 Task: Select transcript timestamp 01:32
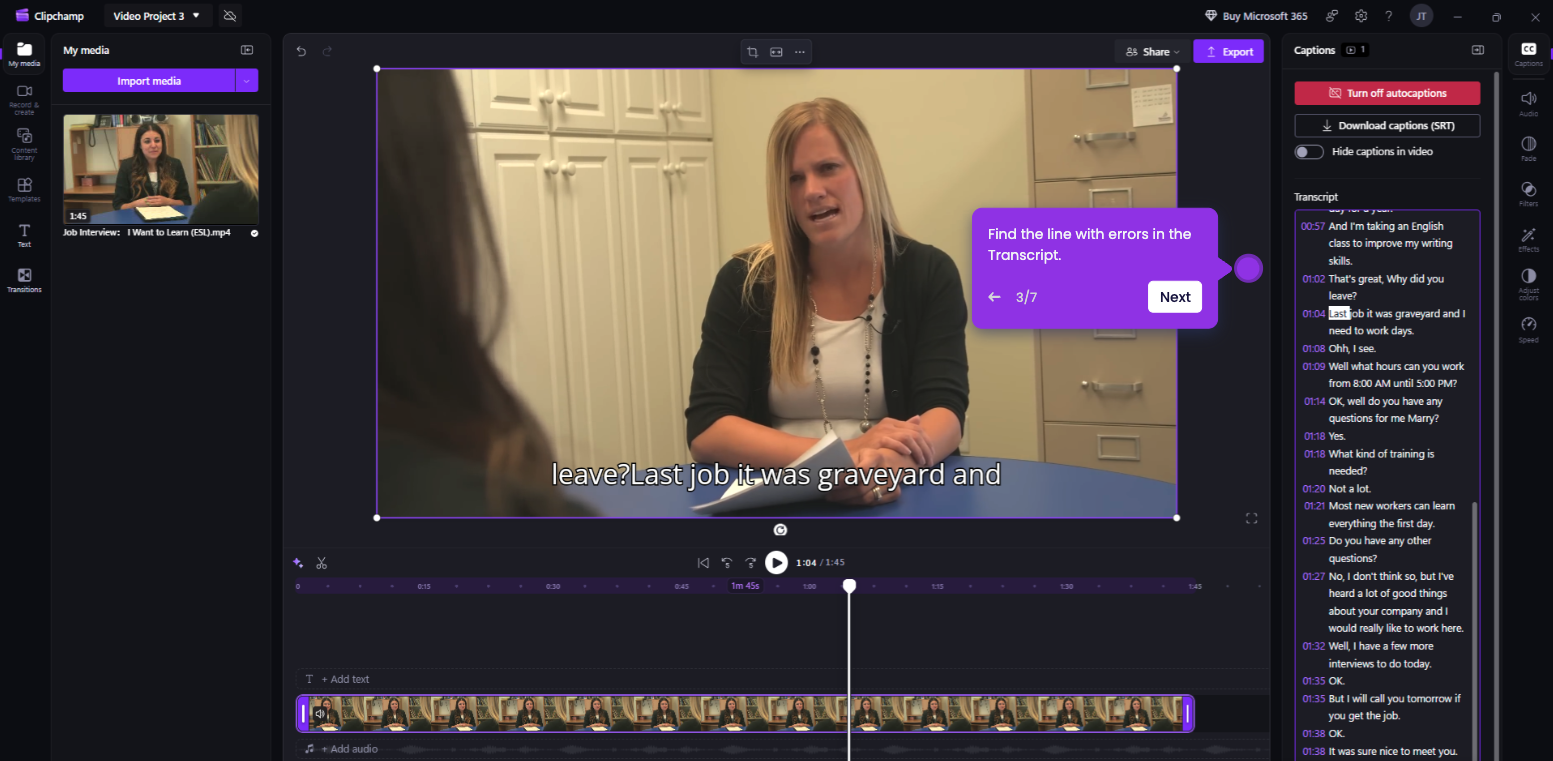[x=1313, y=646]
